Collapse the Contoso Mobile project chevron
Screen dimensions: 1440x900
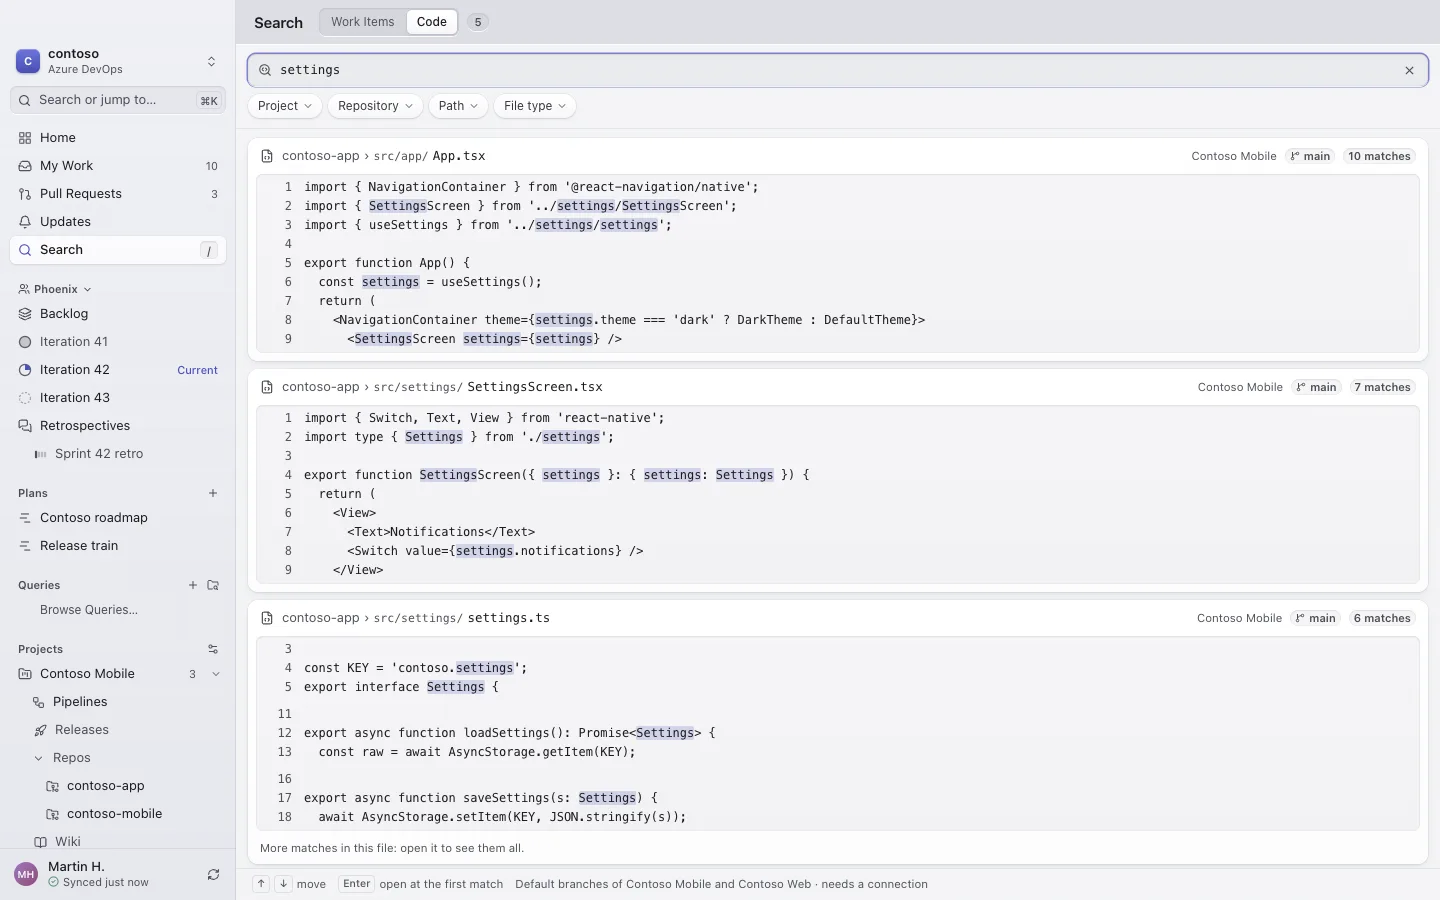pyautogui.click(x=216, y=674)
